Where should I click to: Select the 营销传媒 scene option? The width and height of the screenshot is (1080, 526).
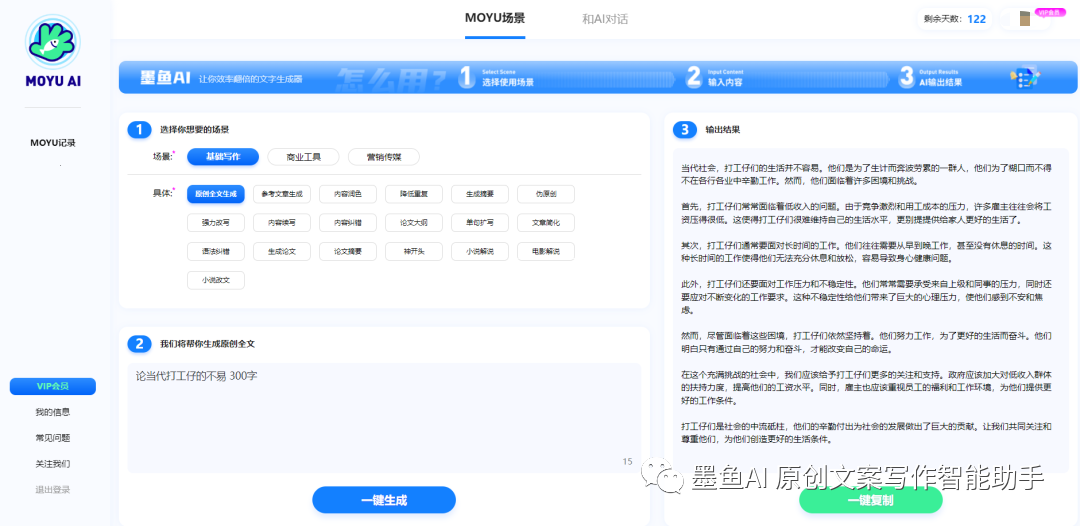coord(383,156)
